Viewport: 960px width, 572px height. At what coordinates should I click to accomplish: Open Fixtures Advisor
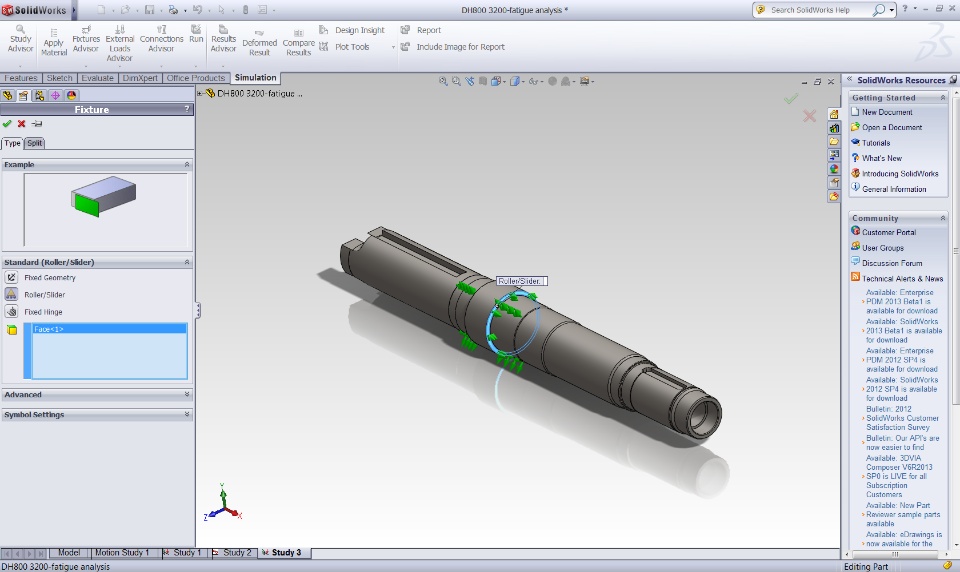coord(86,39)
